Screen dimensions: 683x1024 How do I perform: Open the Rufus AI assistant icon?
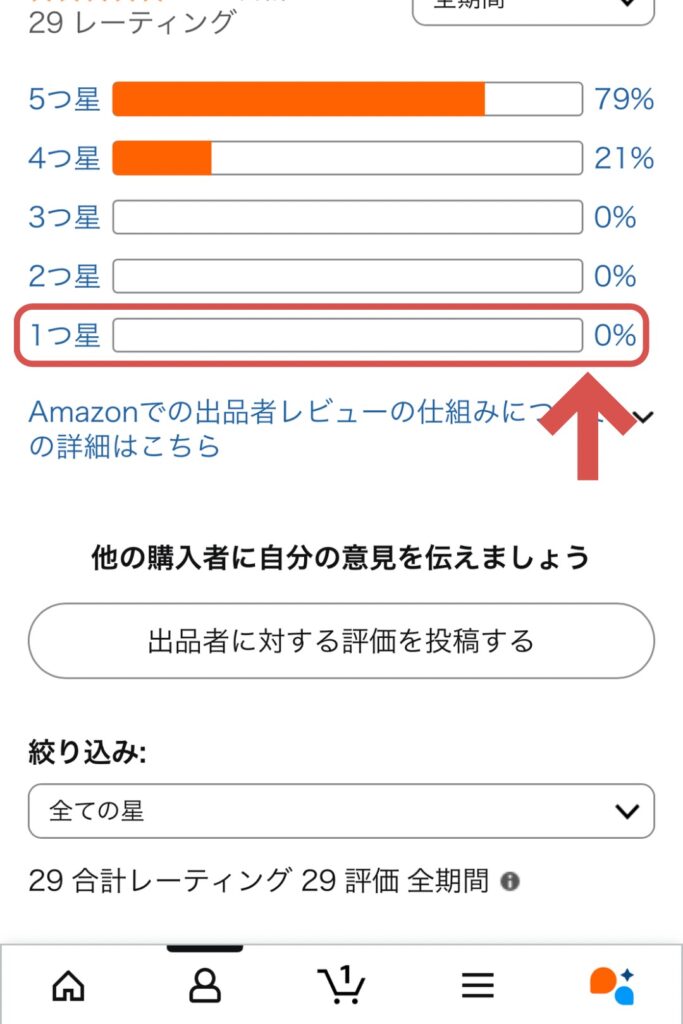[612, 985]
